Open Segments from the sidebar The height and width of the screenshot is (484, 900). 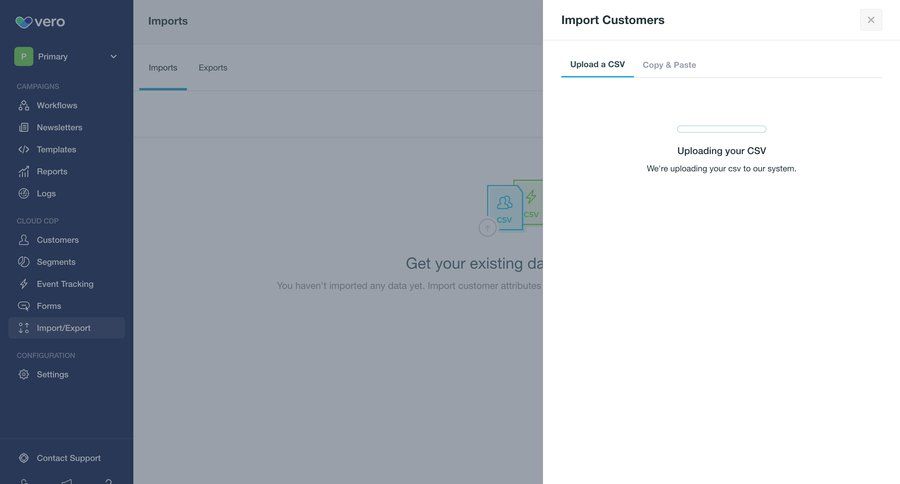tap(56, 262)
